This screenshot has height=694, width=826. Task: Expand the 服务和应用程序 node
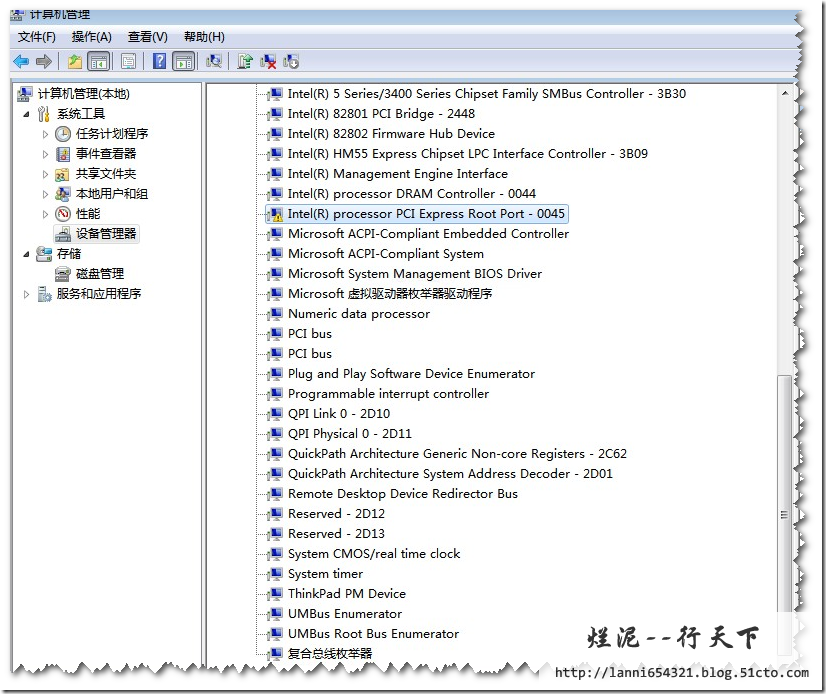click(26, 294)
